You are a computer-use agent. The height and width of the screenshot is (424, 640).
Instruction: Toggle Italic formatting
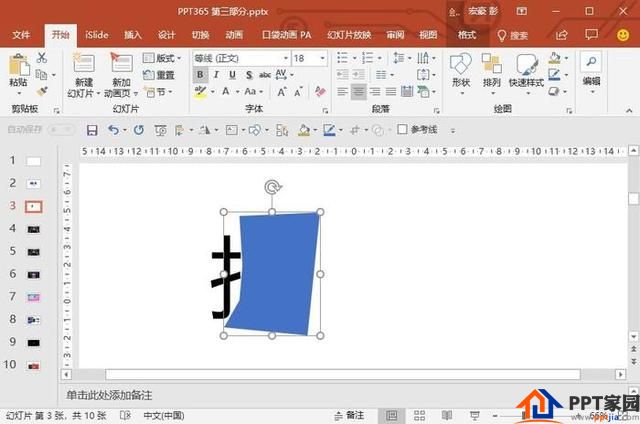216,75
